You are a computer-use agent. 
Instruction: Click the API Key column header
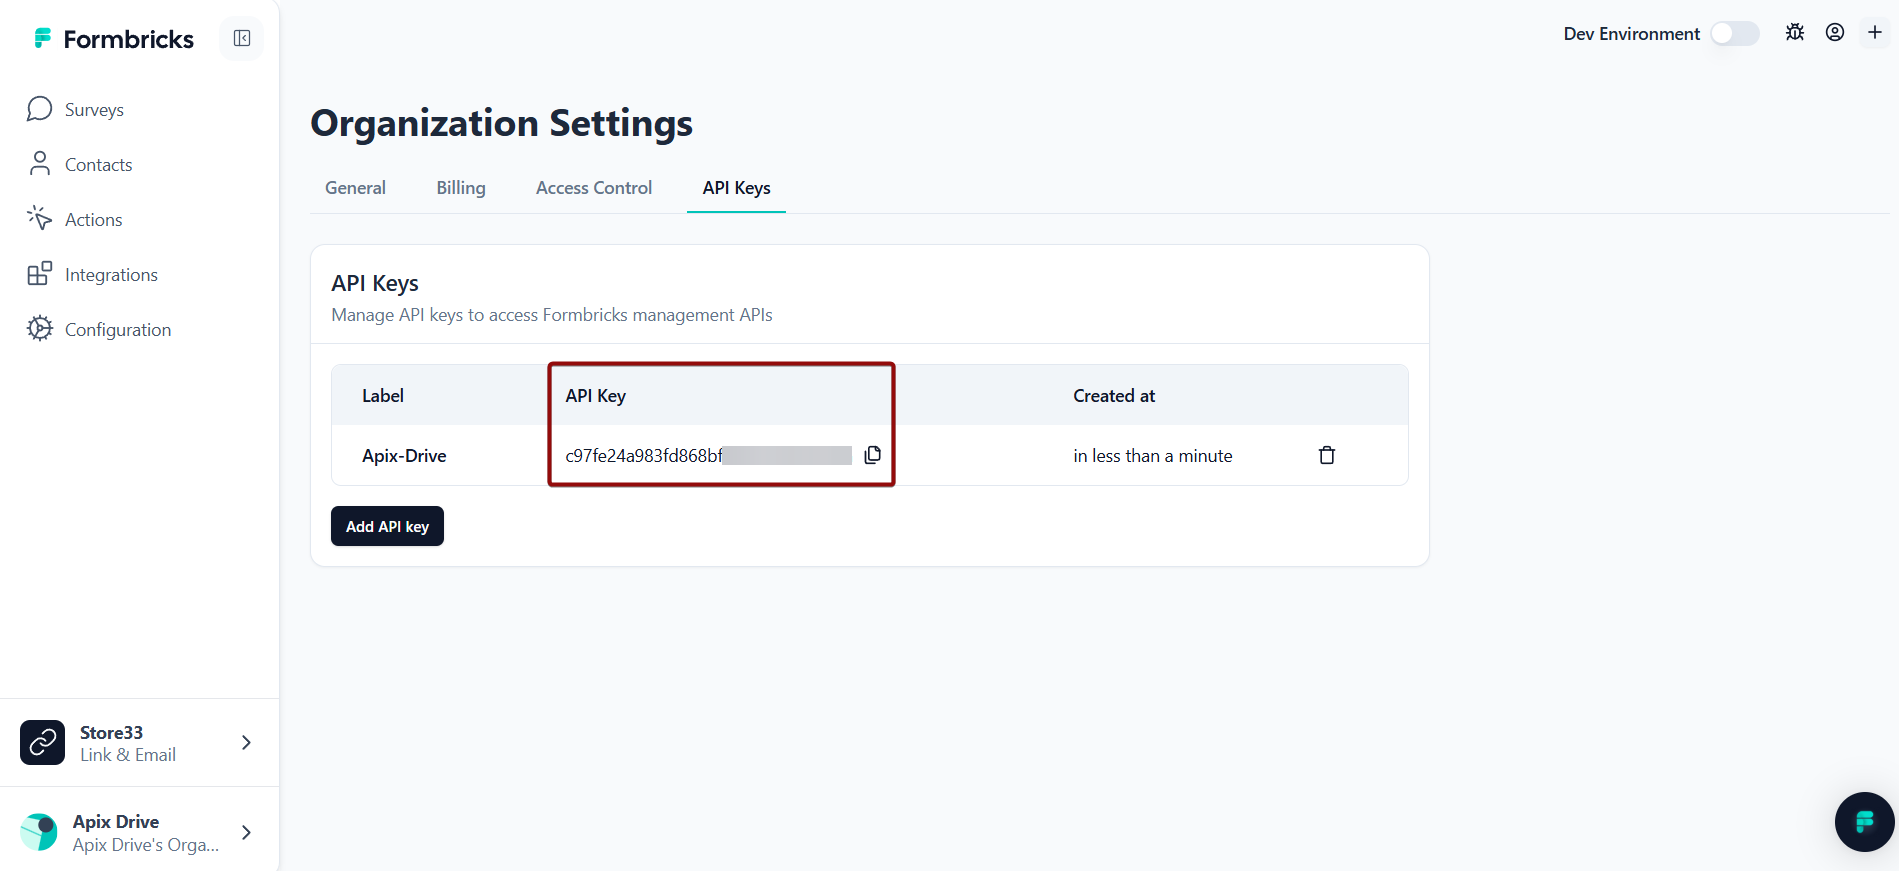pyautogui.click(x=596, y=396)
